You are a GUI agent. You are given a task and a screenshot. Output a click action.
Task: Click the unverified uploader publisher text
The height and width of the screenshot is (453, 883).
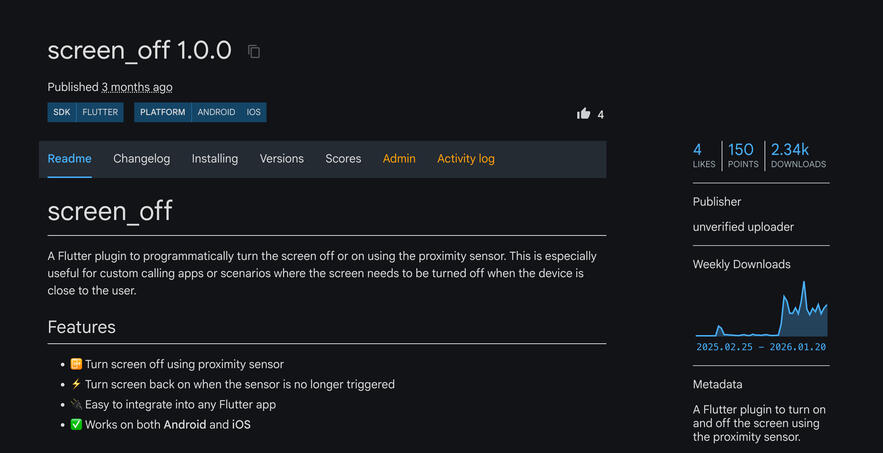tap(743, 227)
